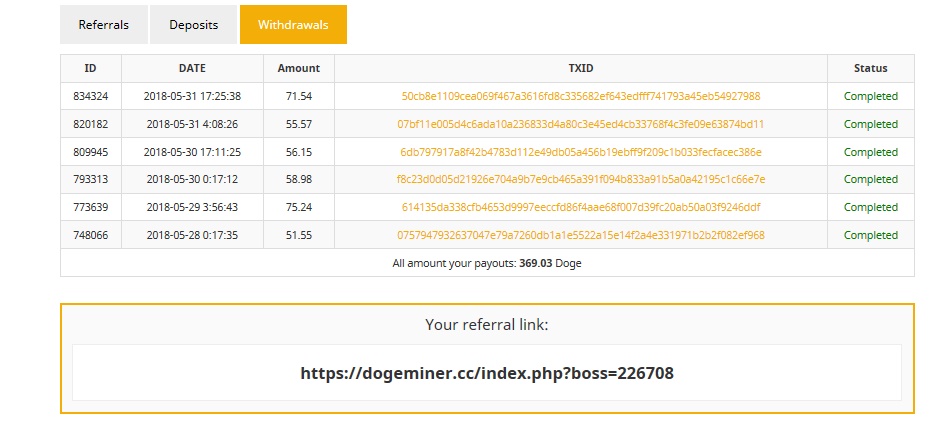Click the Amount column header
The height and width of the screenshot is (427, 950).
point(299,68)
